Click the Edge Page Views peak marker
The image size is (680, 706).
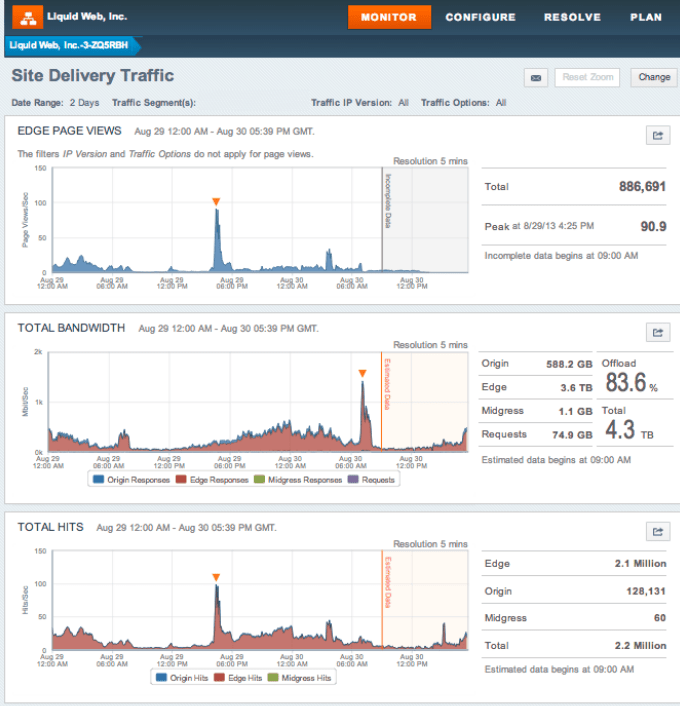point(216,202)
